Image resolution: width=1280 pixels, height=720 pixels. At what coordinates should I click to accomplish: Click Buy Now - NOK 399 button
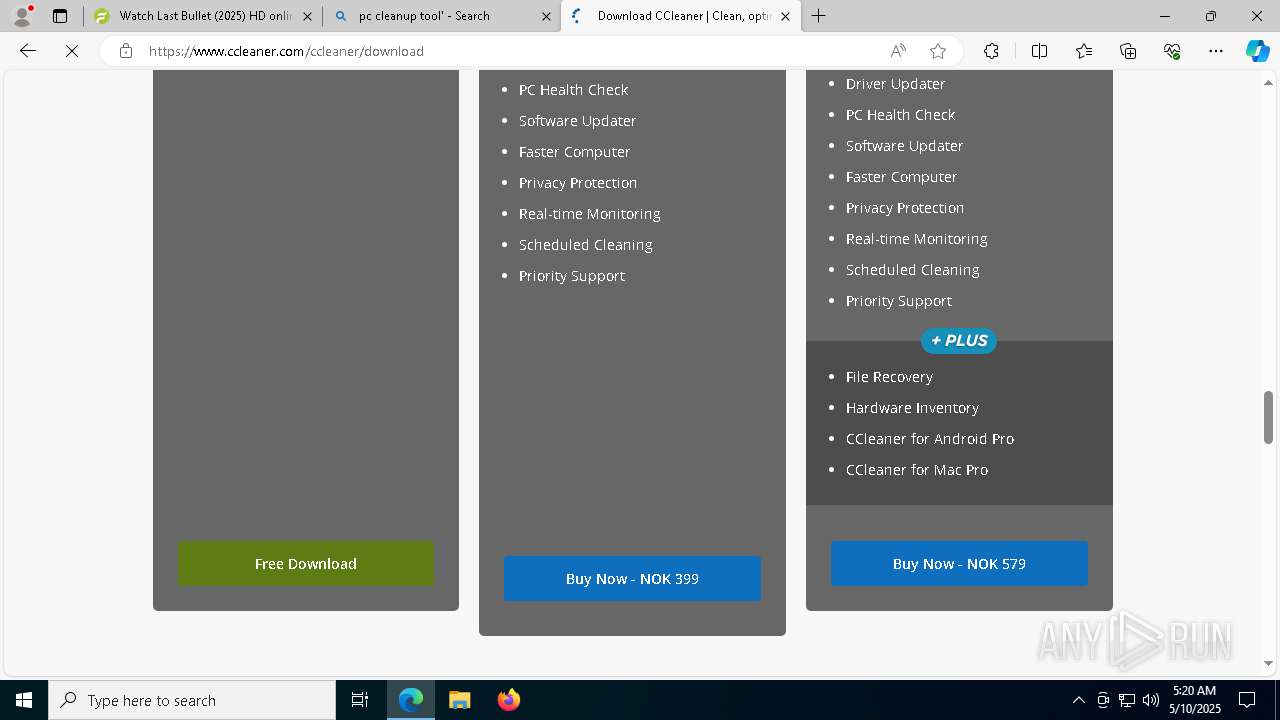coord(632,579)
